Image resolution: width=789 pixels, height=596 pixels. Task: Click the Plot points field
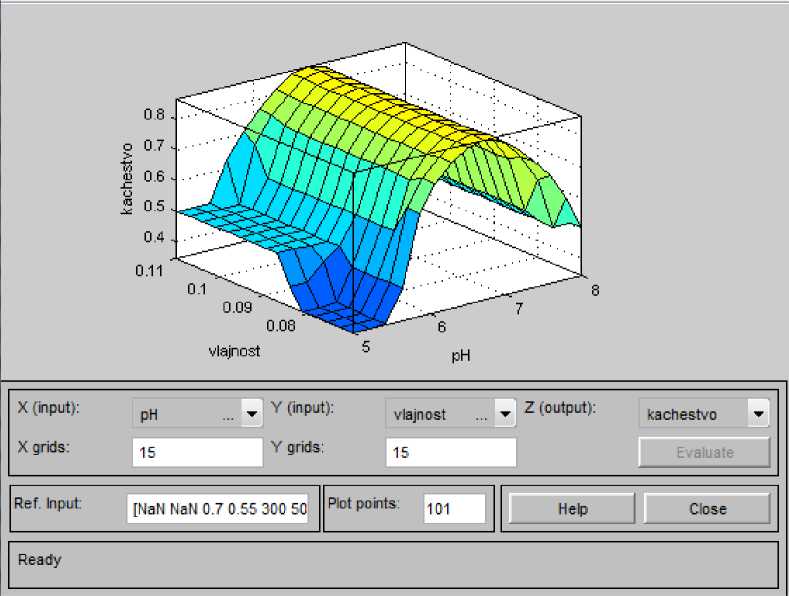click(x=454, y=508)
